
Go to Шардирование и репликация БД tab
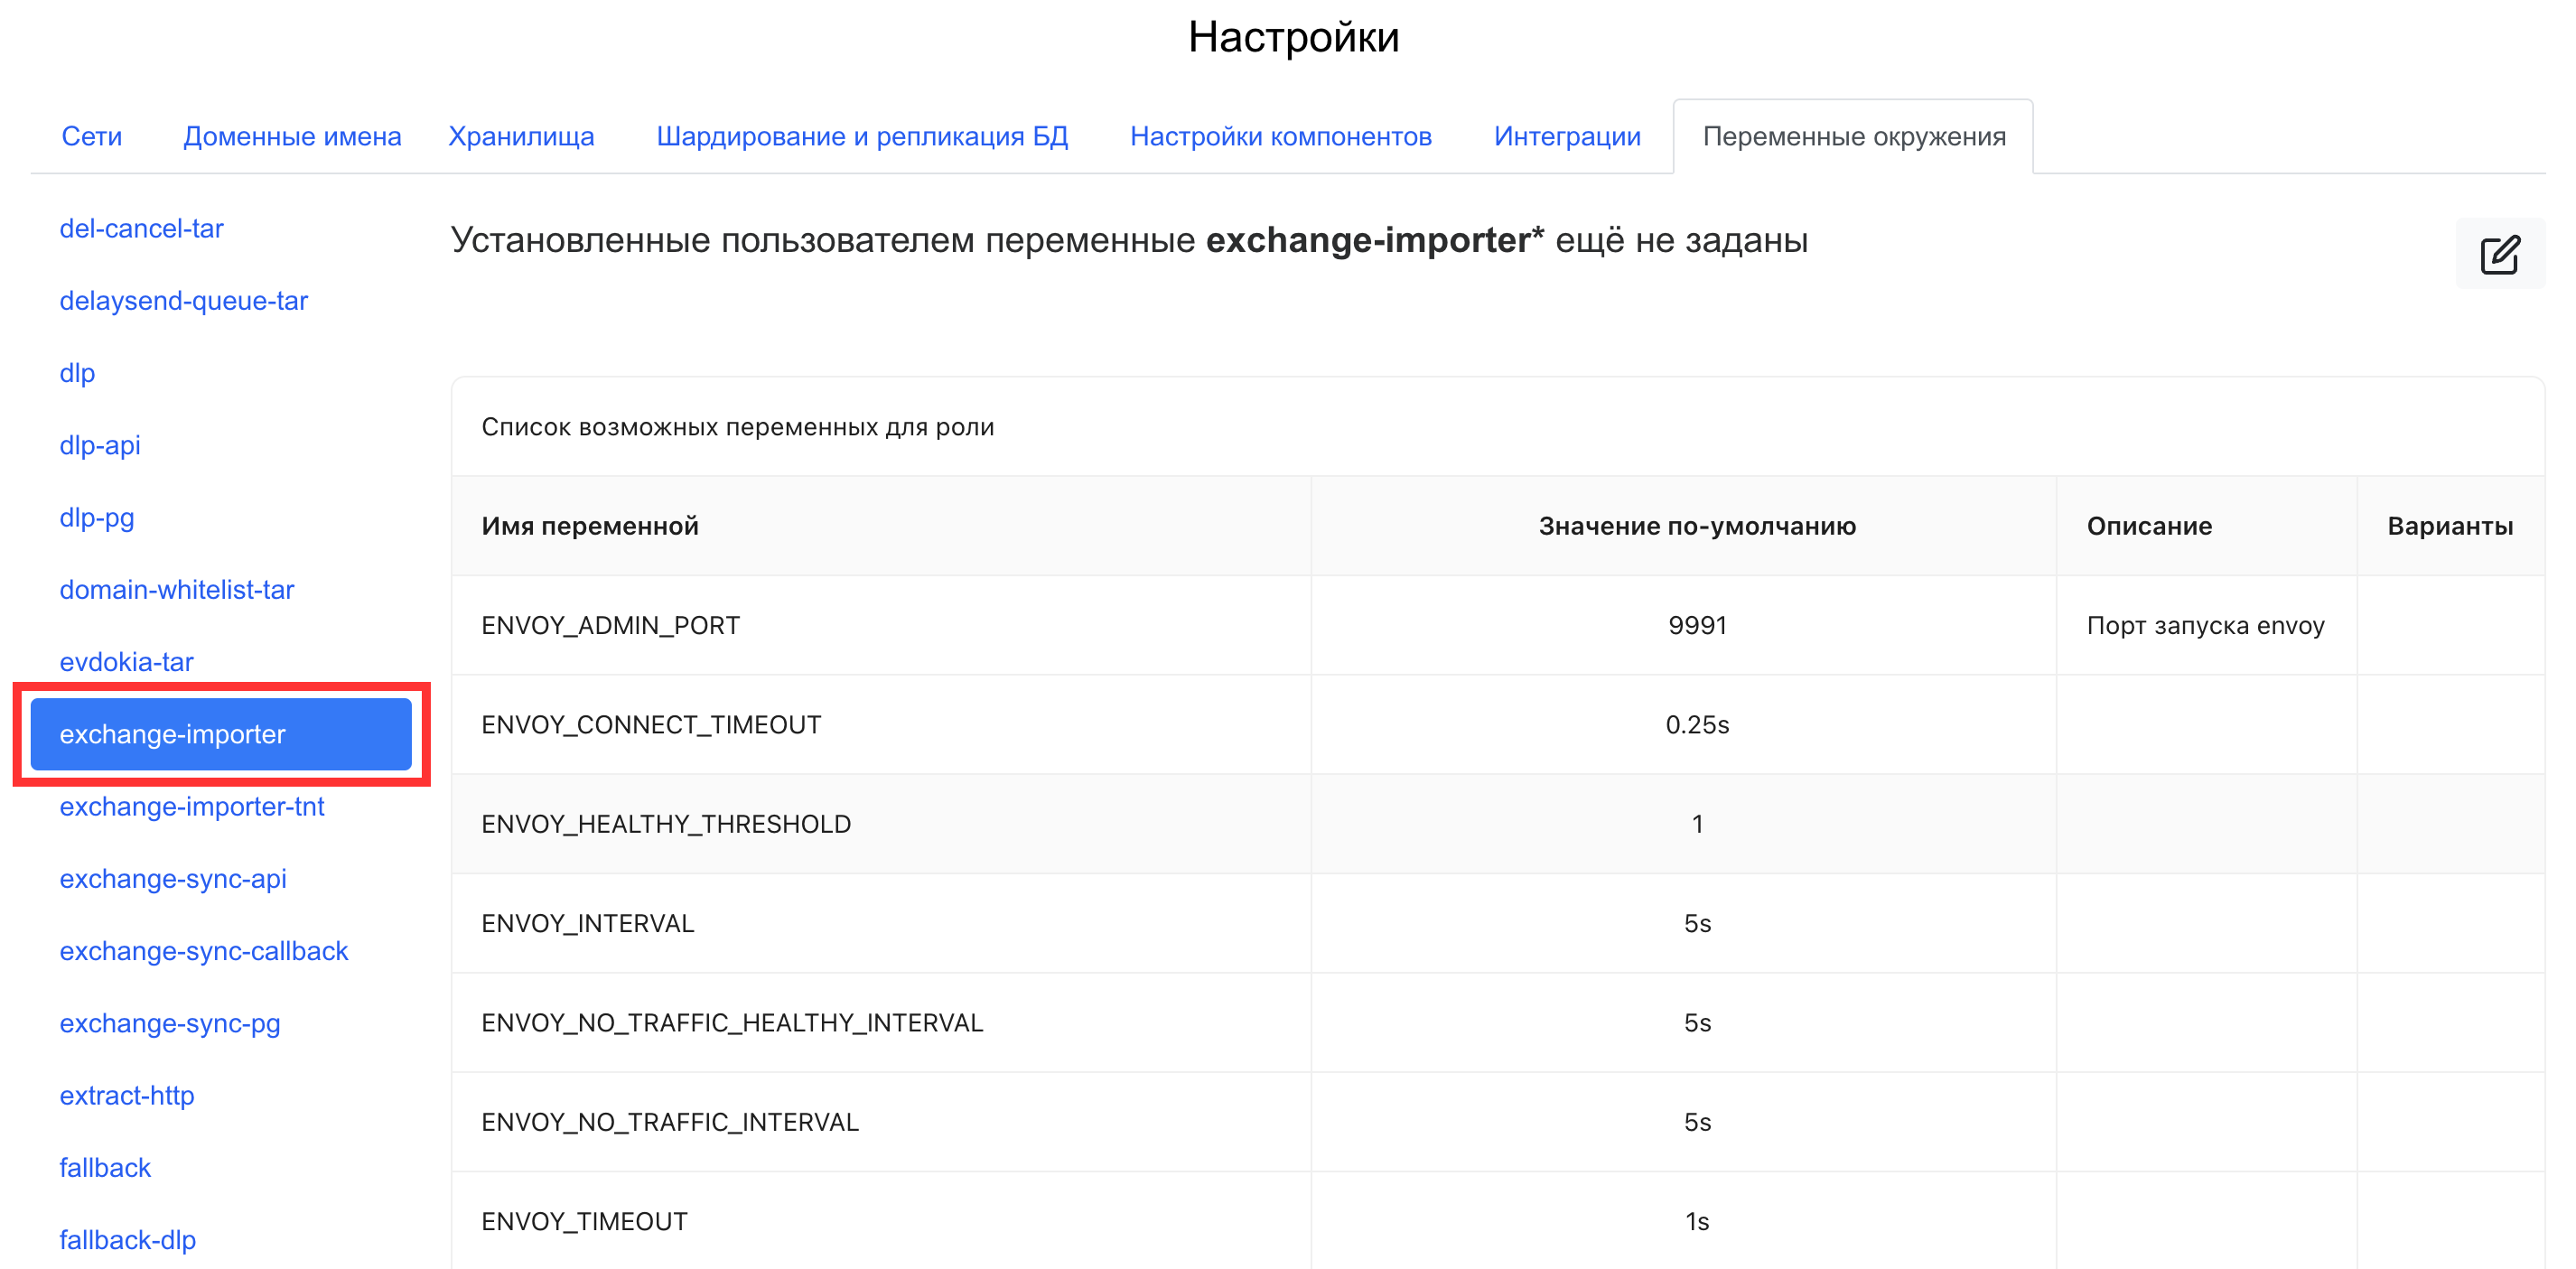point(861,136)
